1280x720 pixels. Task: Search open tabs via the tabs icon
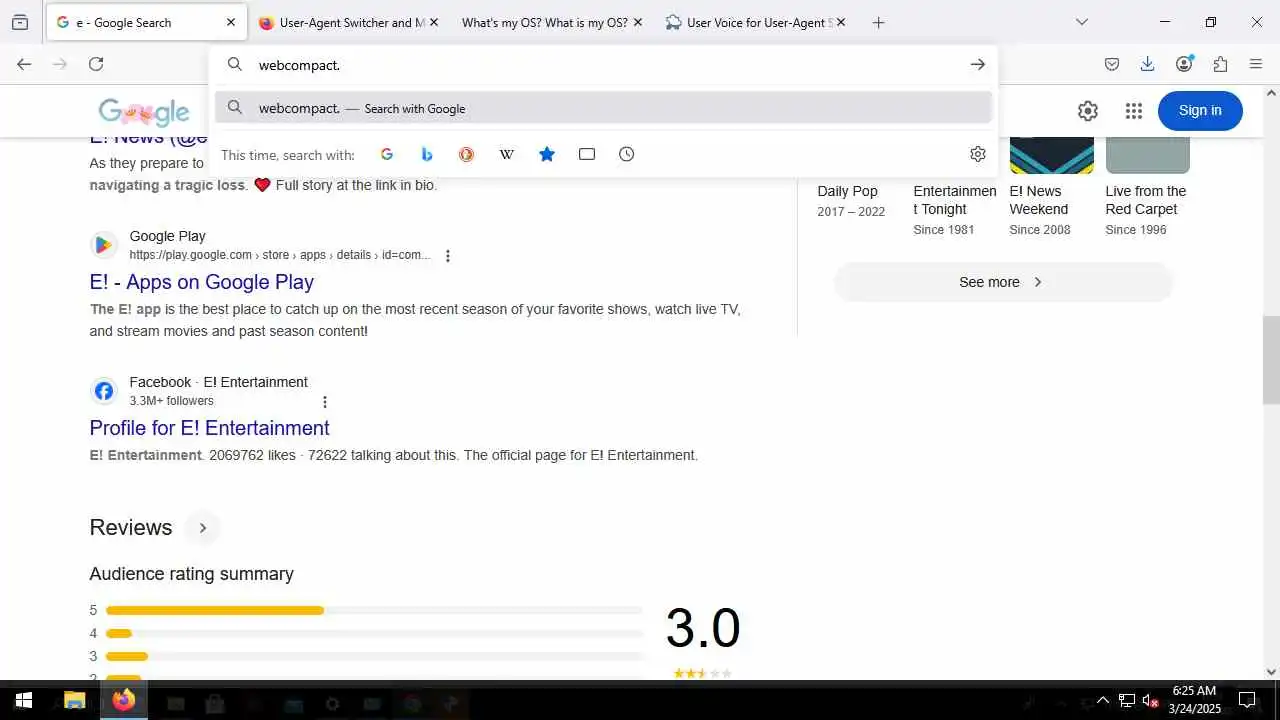point(587,154)
